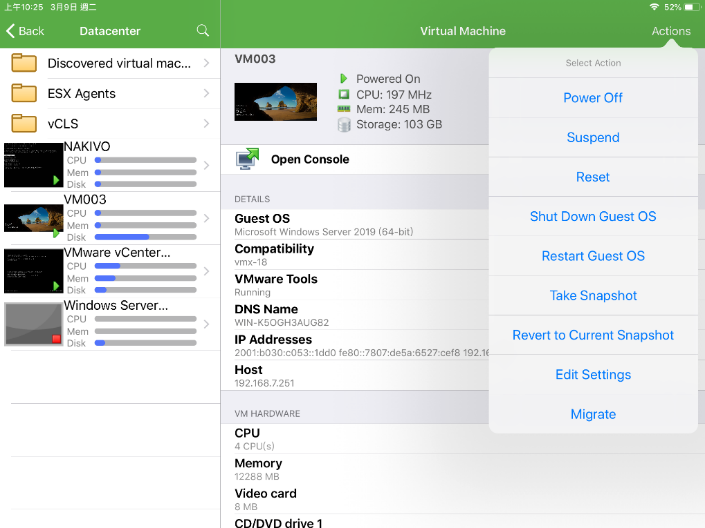Image resolution: width=705 pixels, height=528 pixels.
Task: Choose Revert to Current Snapshot
Action: pos(593,335)
